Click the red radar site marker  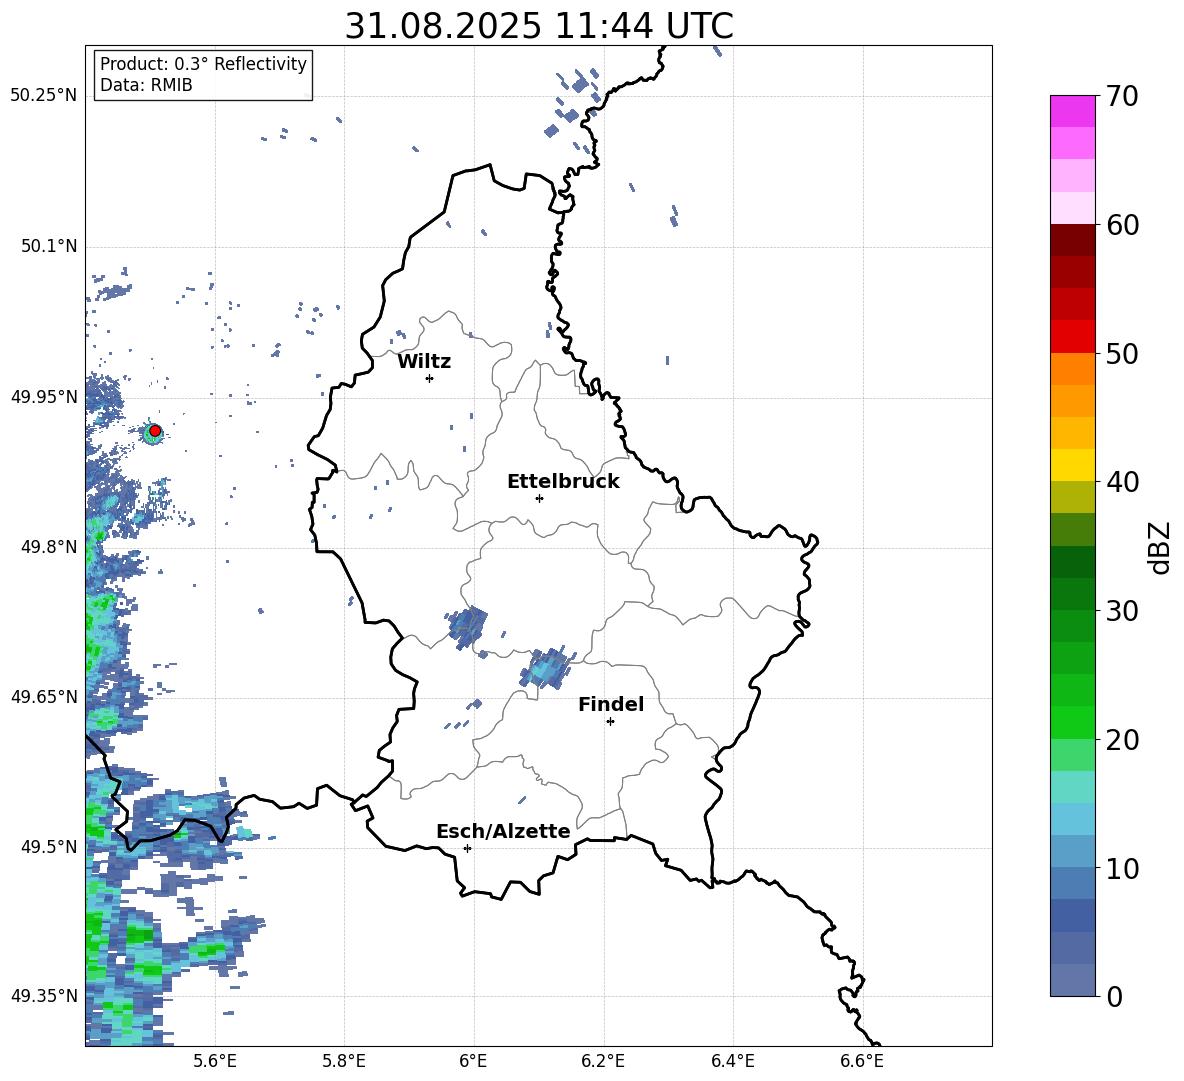tap(155, 431)
